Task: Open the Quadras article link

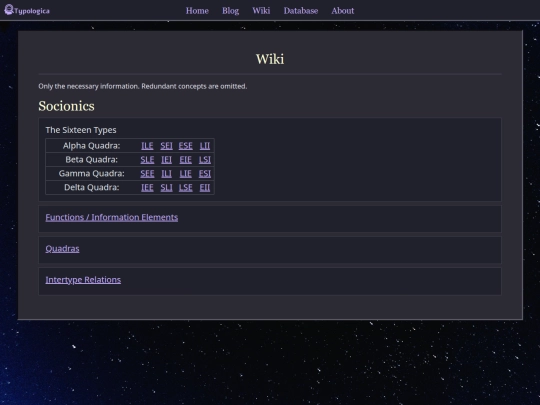Action: pos(62,249)
